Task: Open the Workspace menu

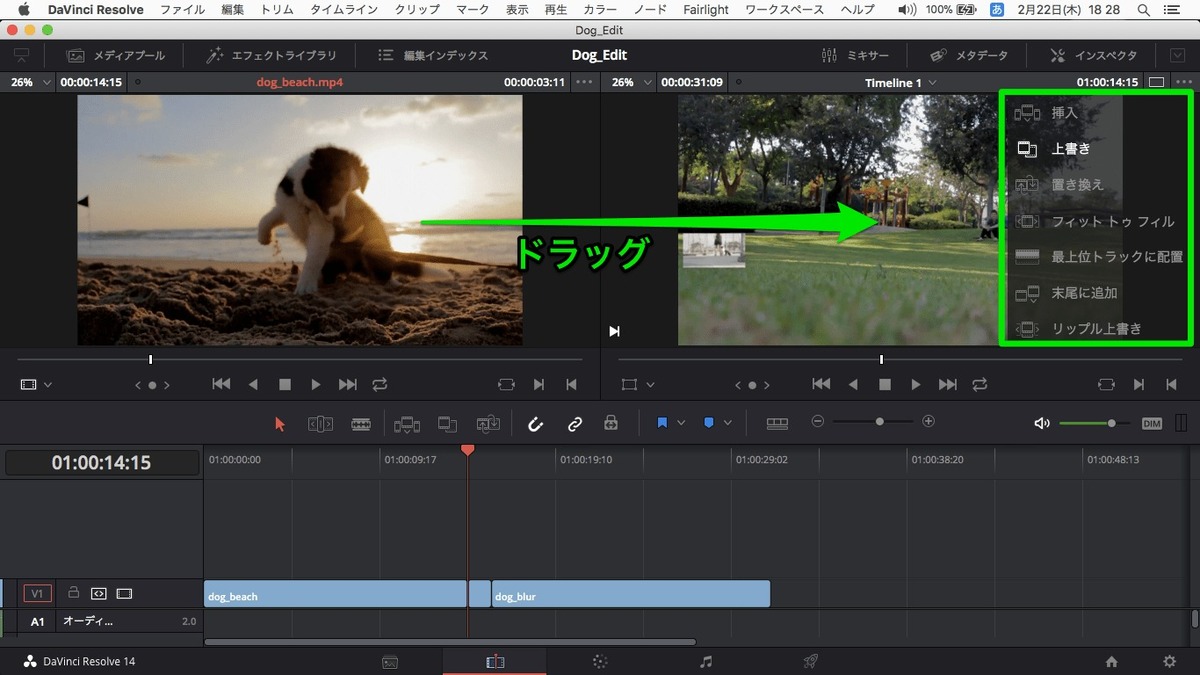Action: click(x=782, y=9)
